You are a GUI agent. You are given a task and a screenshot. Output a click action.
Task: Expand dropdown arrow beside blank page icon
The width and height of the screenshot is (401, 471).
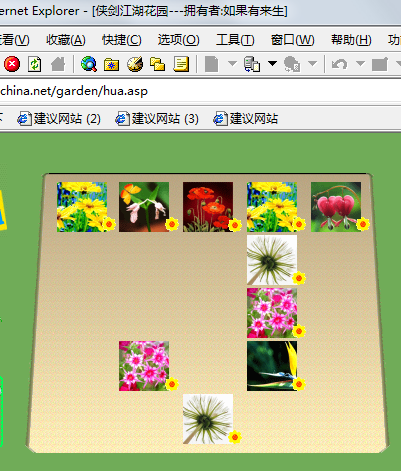[232, 63]
